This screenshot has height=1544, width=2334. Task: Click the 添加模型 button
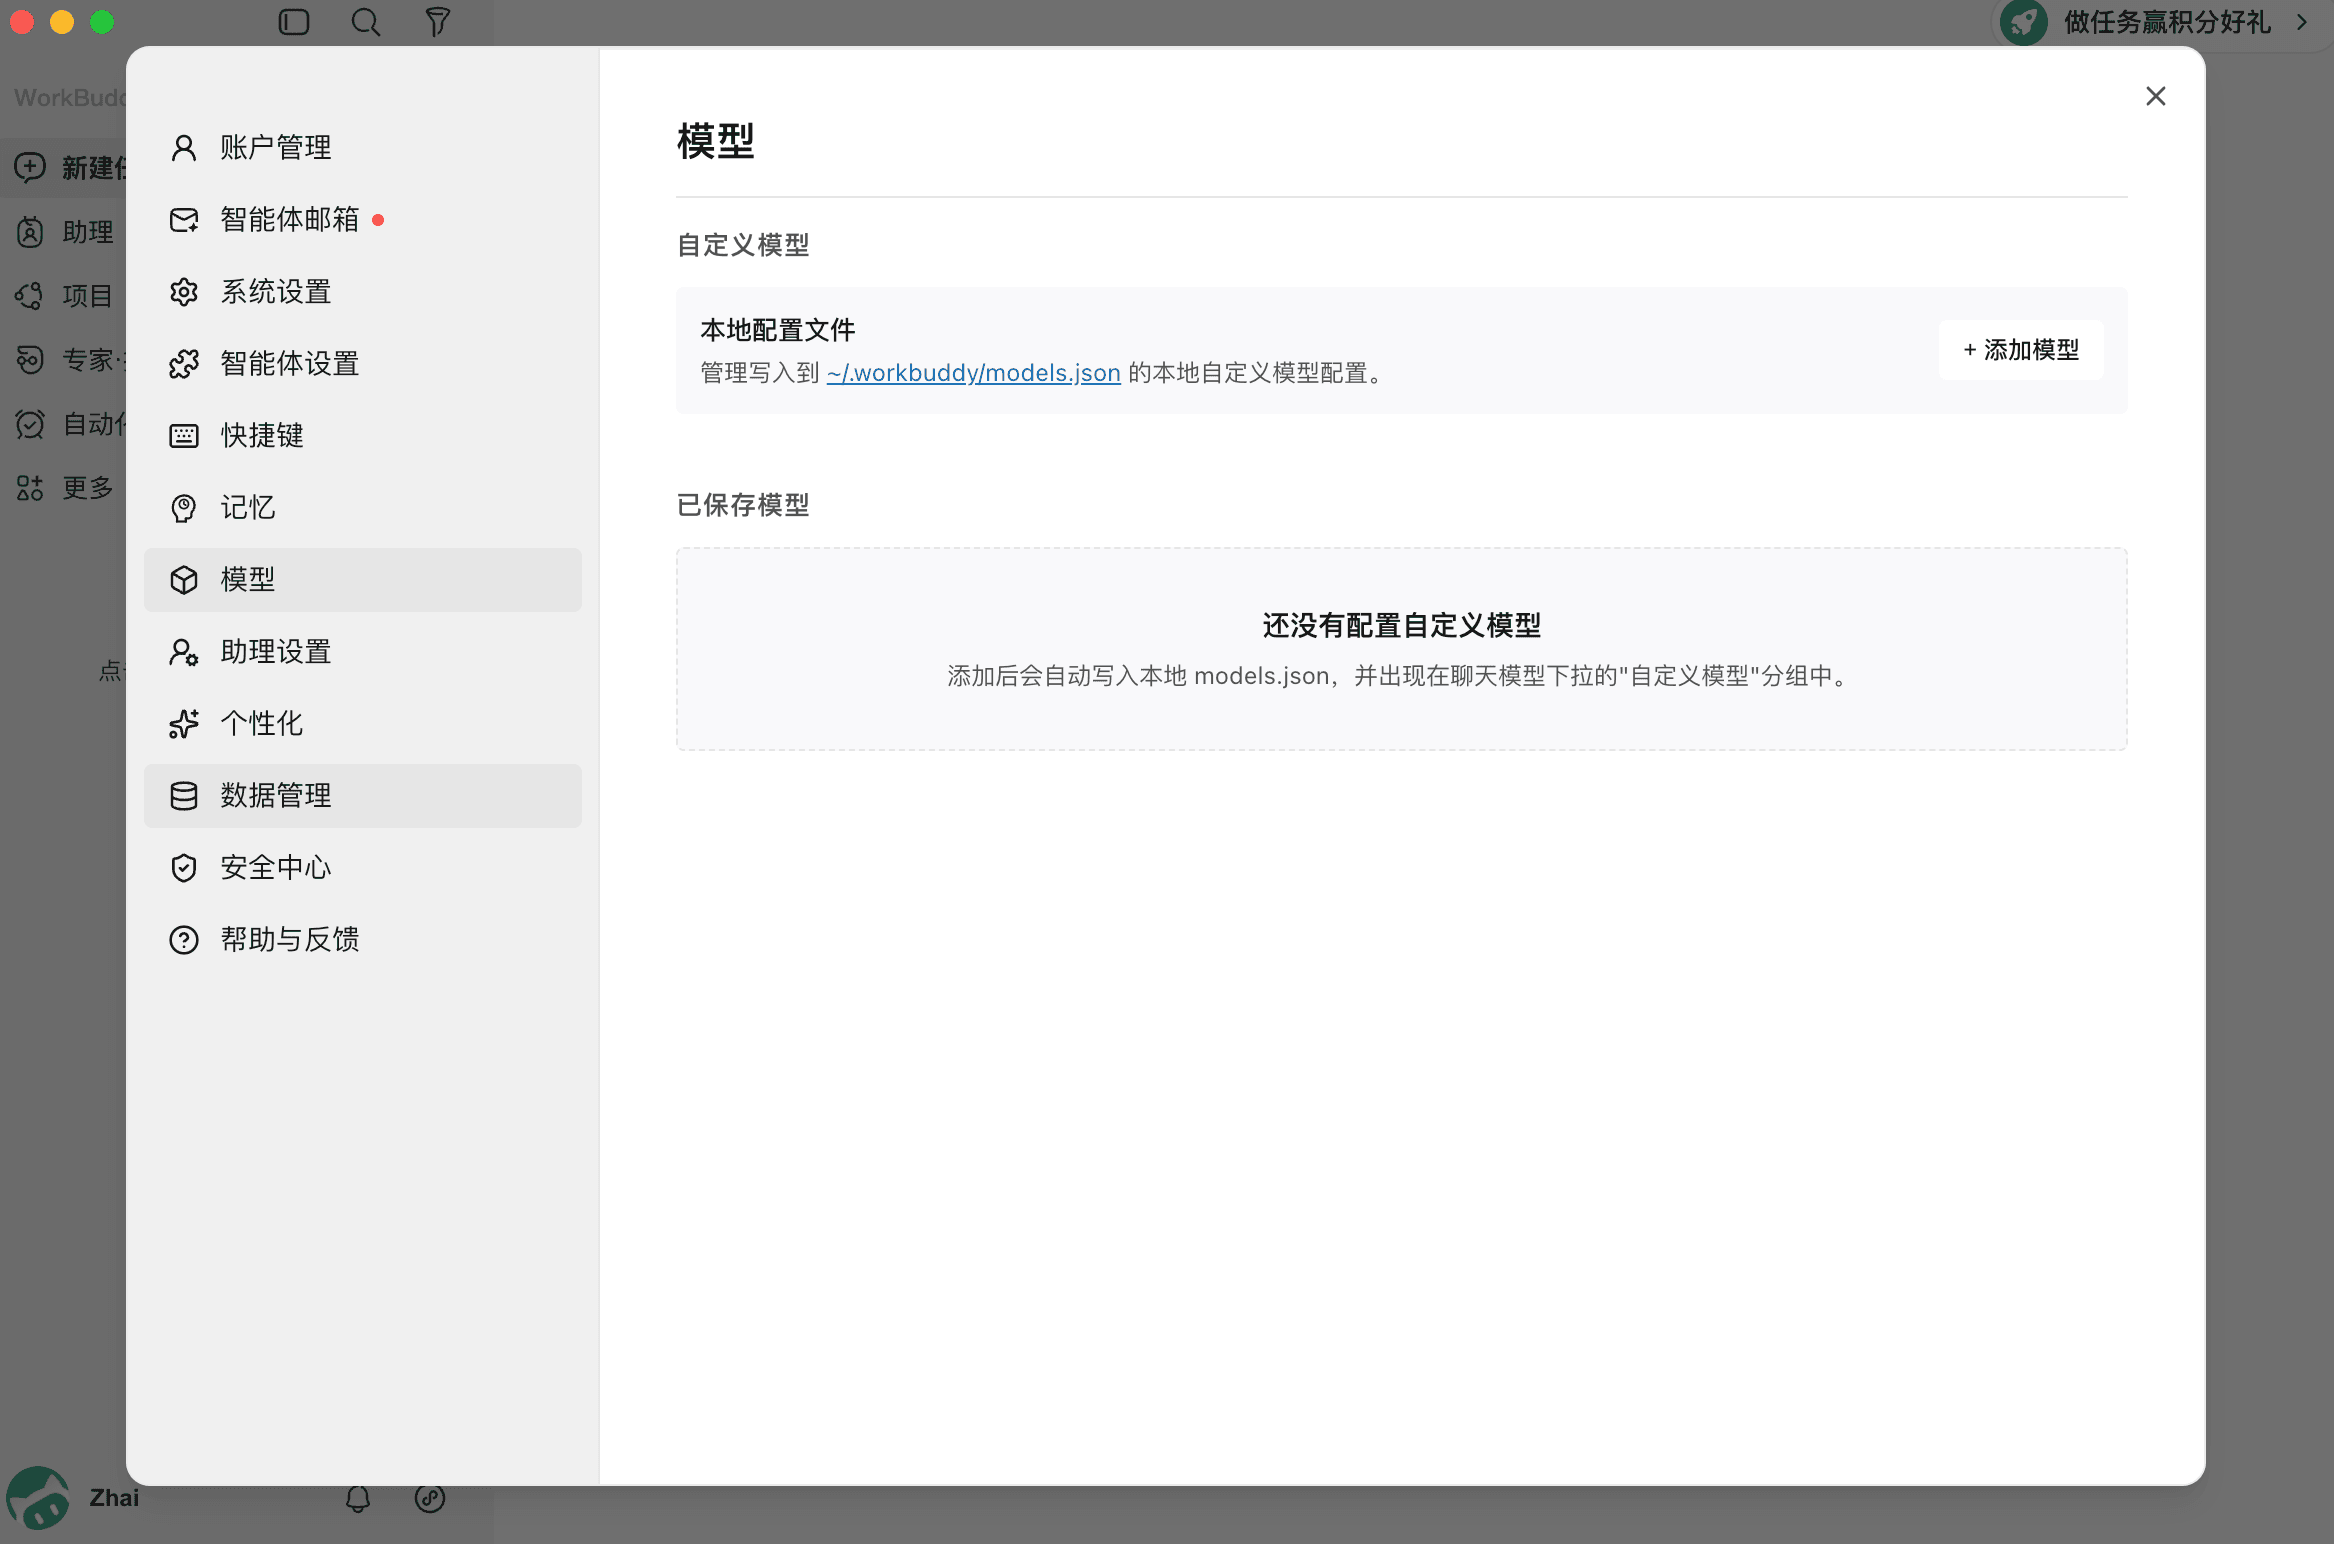coord(2021,350)
